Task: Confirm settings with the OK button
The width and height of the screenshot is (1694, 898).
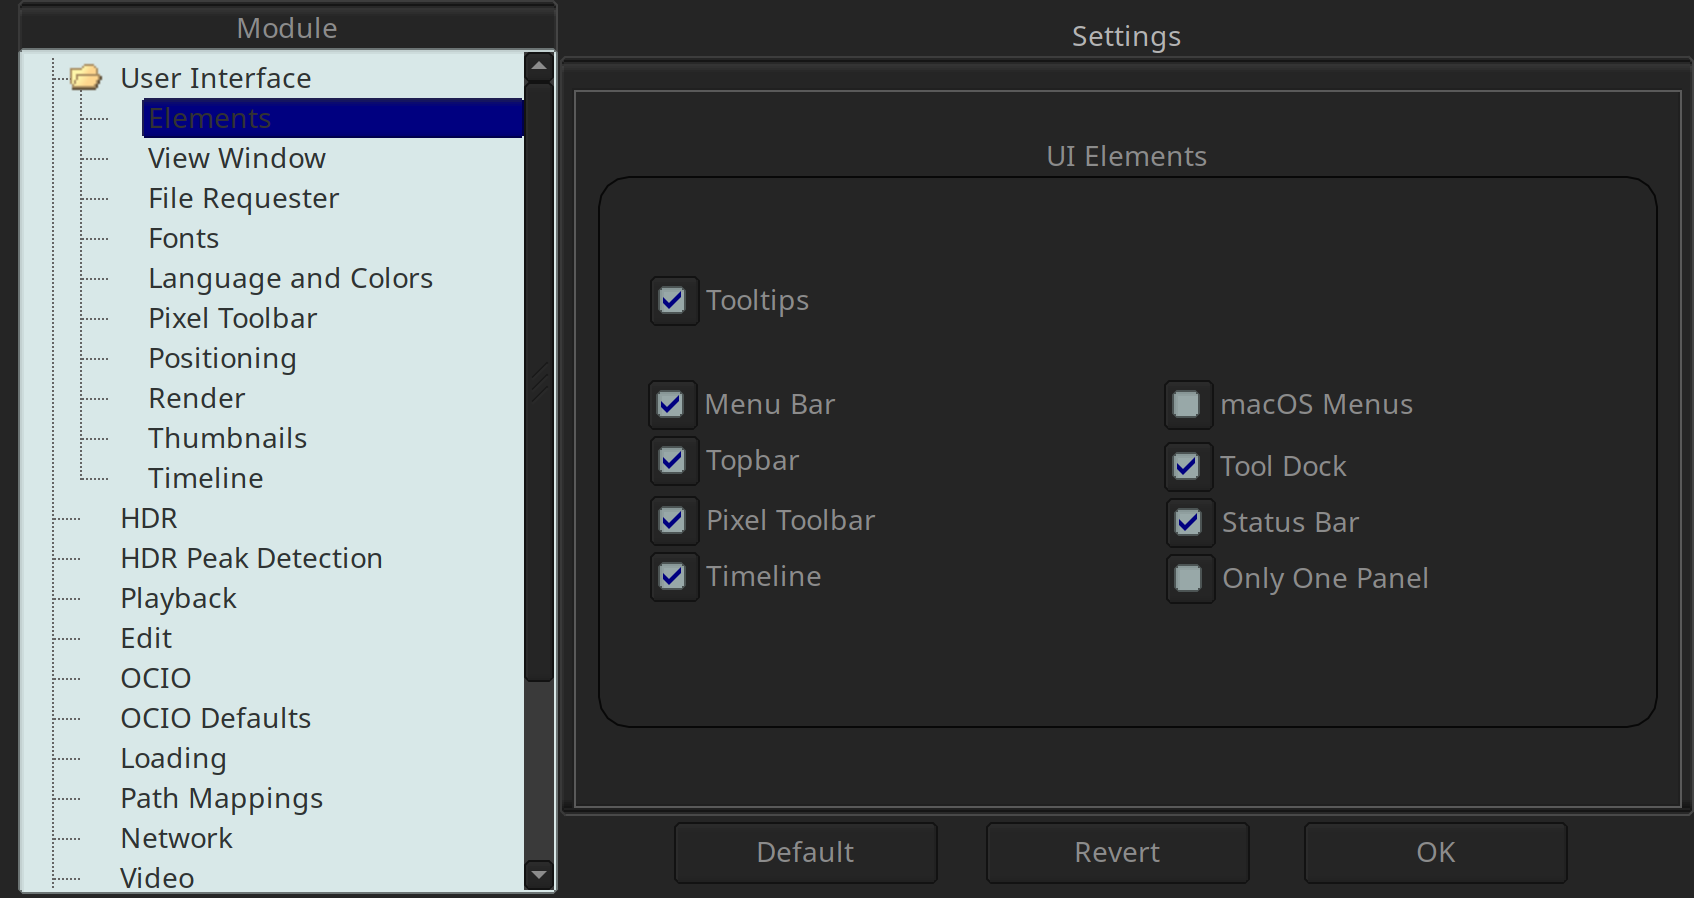Action: (x=1436, y=852)
